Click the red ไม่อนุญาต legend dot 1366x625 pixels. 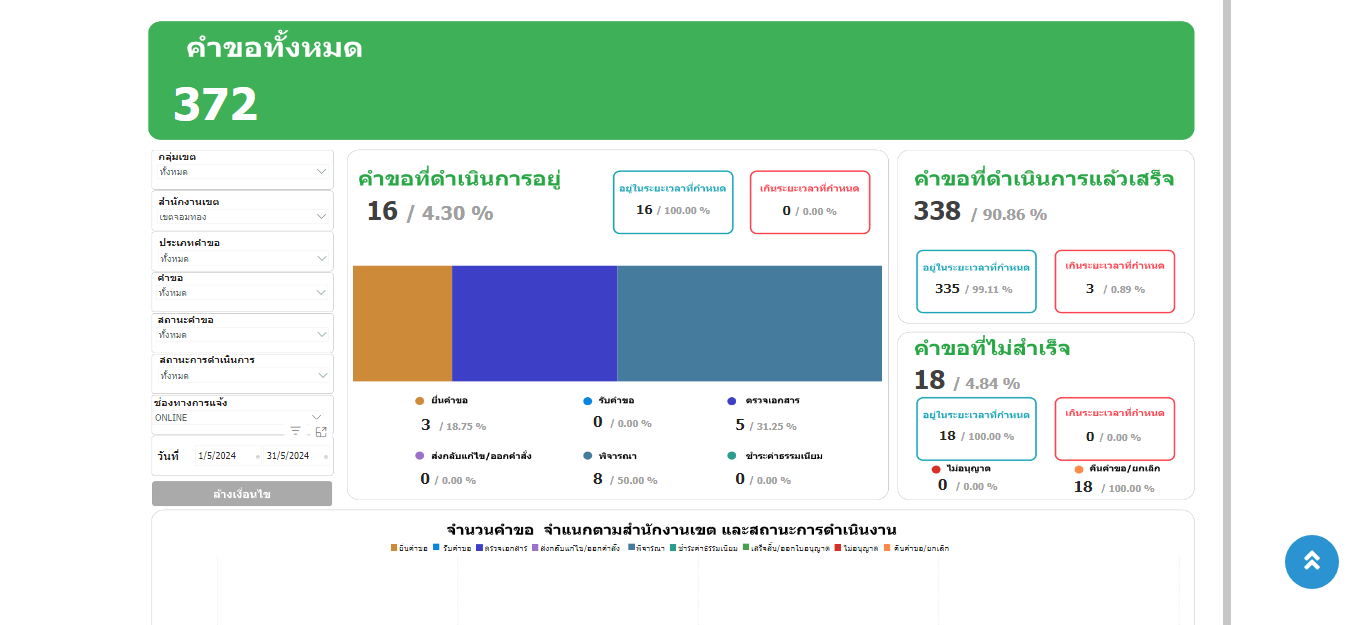click(936, 469)
